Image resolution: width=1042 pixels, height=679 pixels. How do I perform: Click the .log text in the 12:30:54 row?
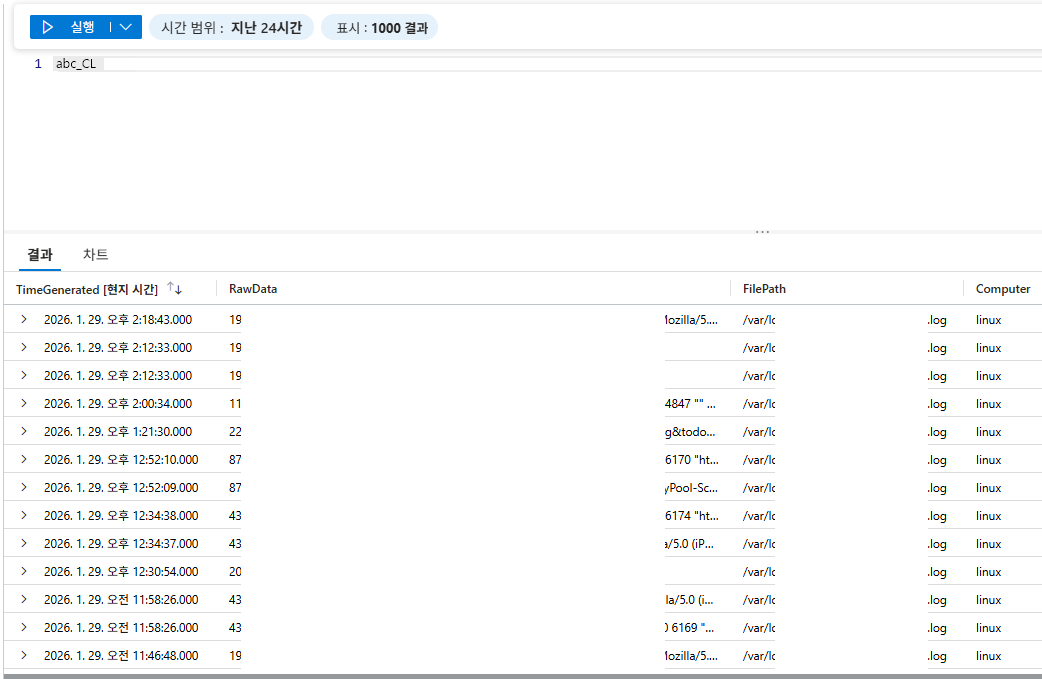[x=937, y=571]
